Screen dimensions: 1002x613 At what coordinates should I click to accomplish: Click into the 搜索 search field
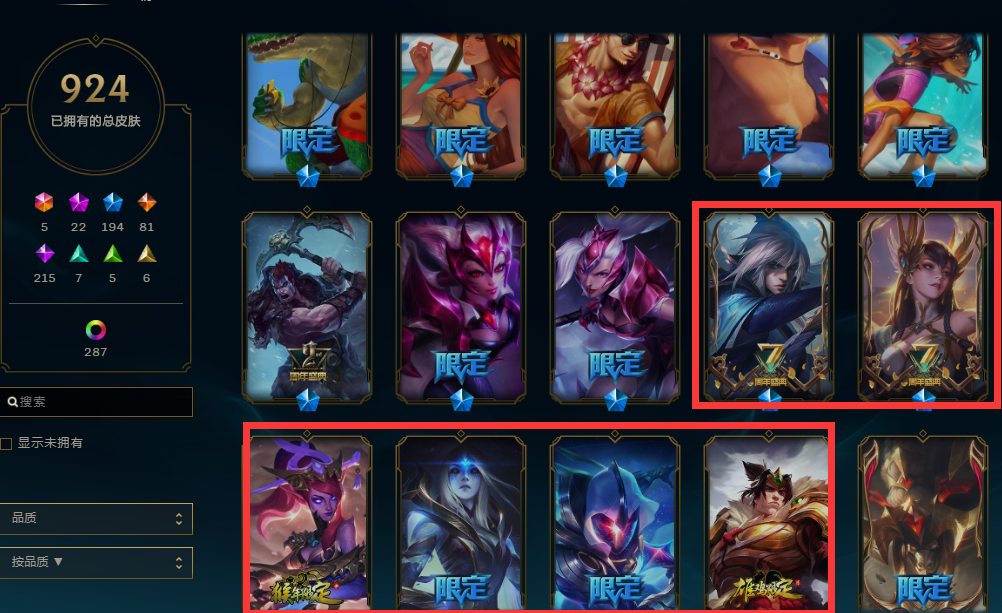[x=96, y=402]
